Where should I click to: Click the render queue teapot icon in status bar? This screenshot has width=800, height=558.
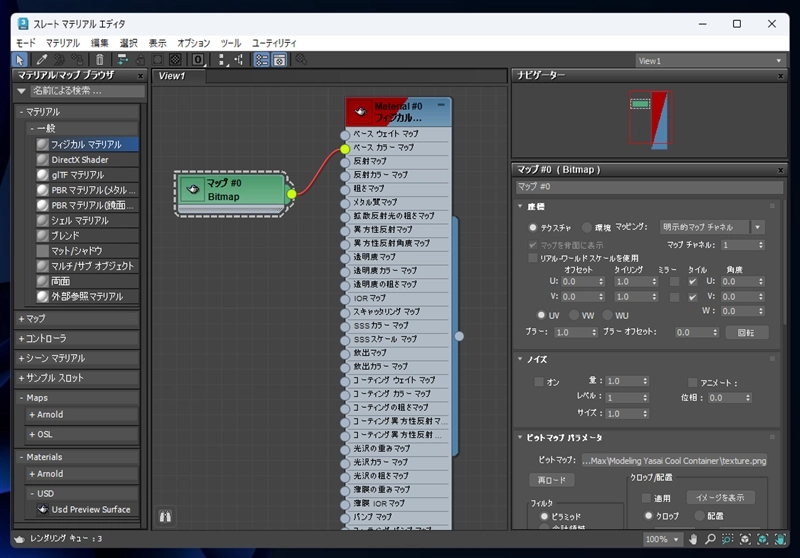[19, 539]
